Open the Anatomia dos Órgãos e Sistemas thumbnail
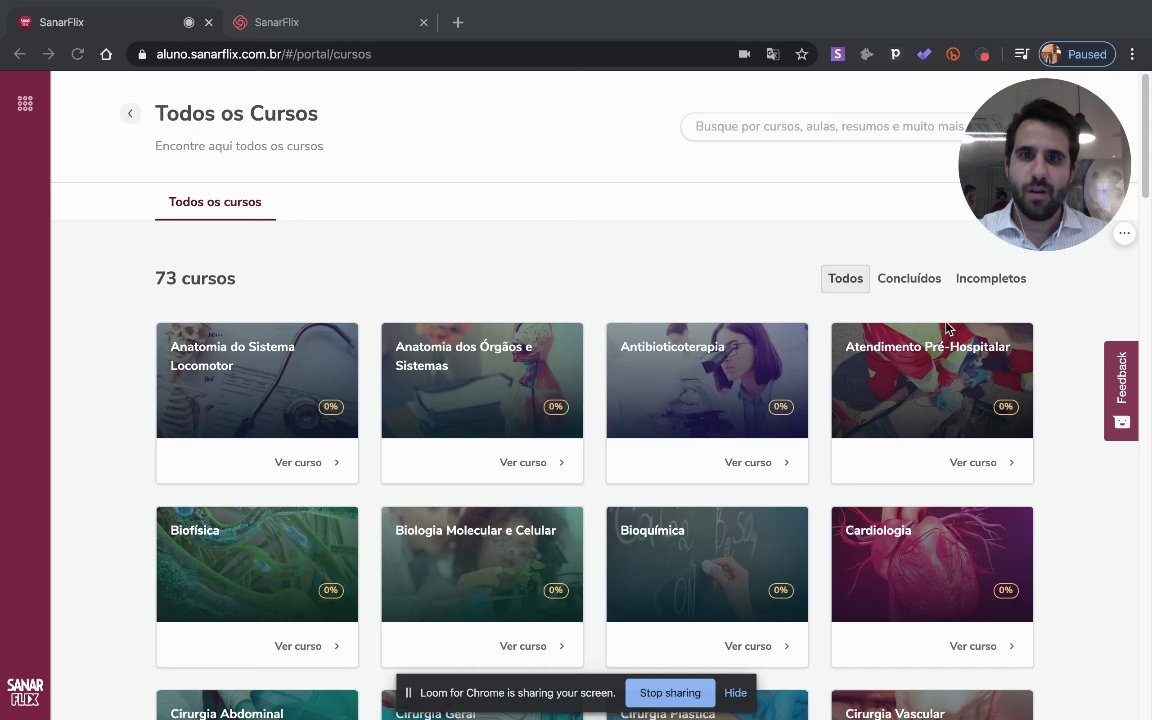Image resolution: width=1152 pixels, height=720 pixels. (x=482, y=380)
